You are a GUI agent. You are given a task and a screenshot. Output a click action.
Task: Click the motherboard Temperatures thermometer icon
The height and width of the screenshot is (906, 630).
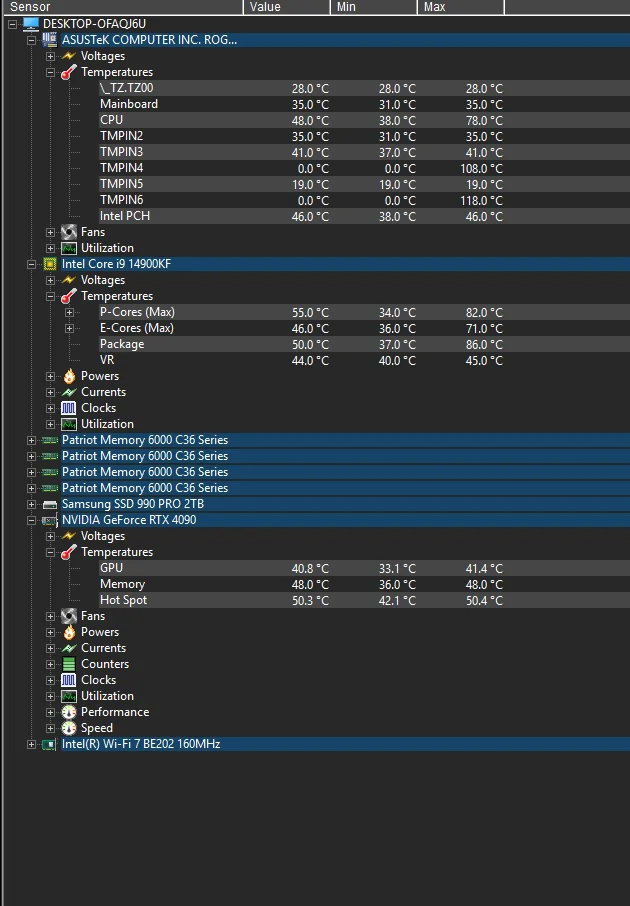(x=69, y=72)
